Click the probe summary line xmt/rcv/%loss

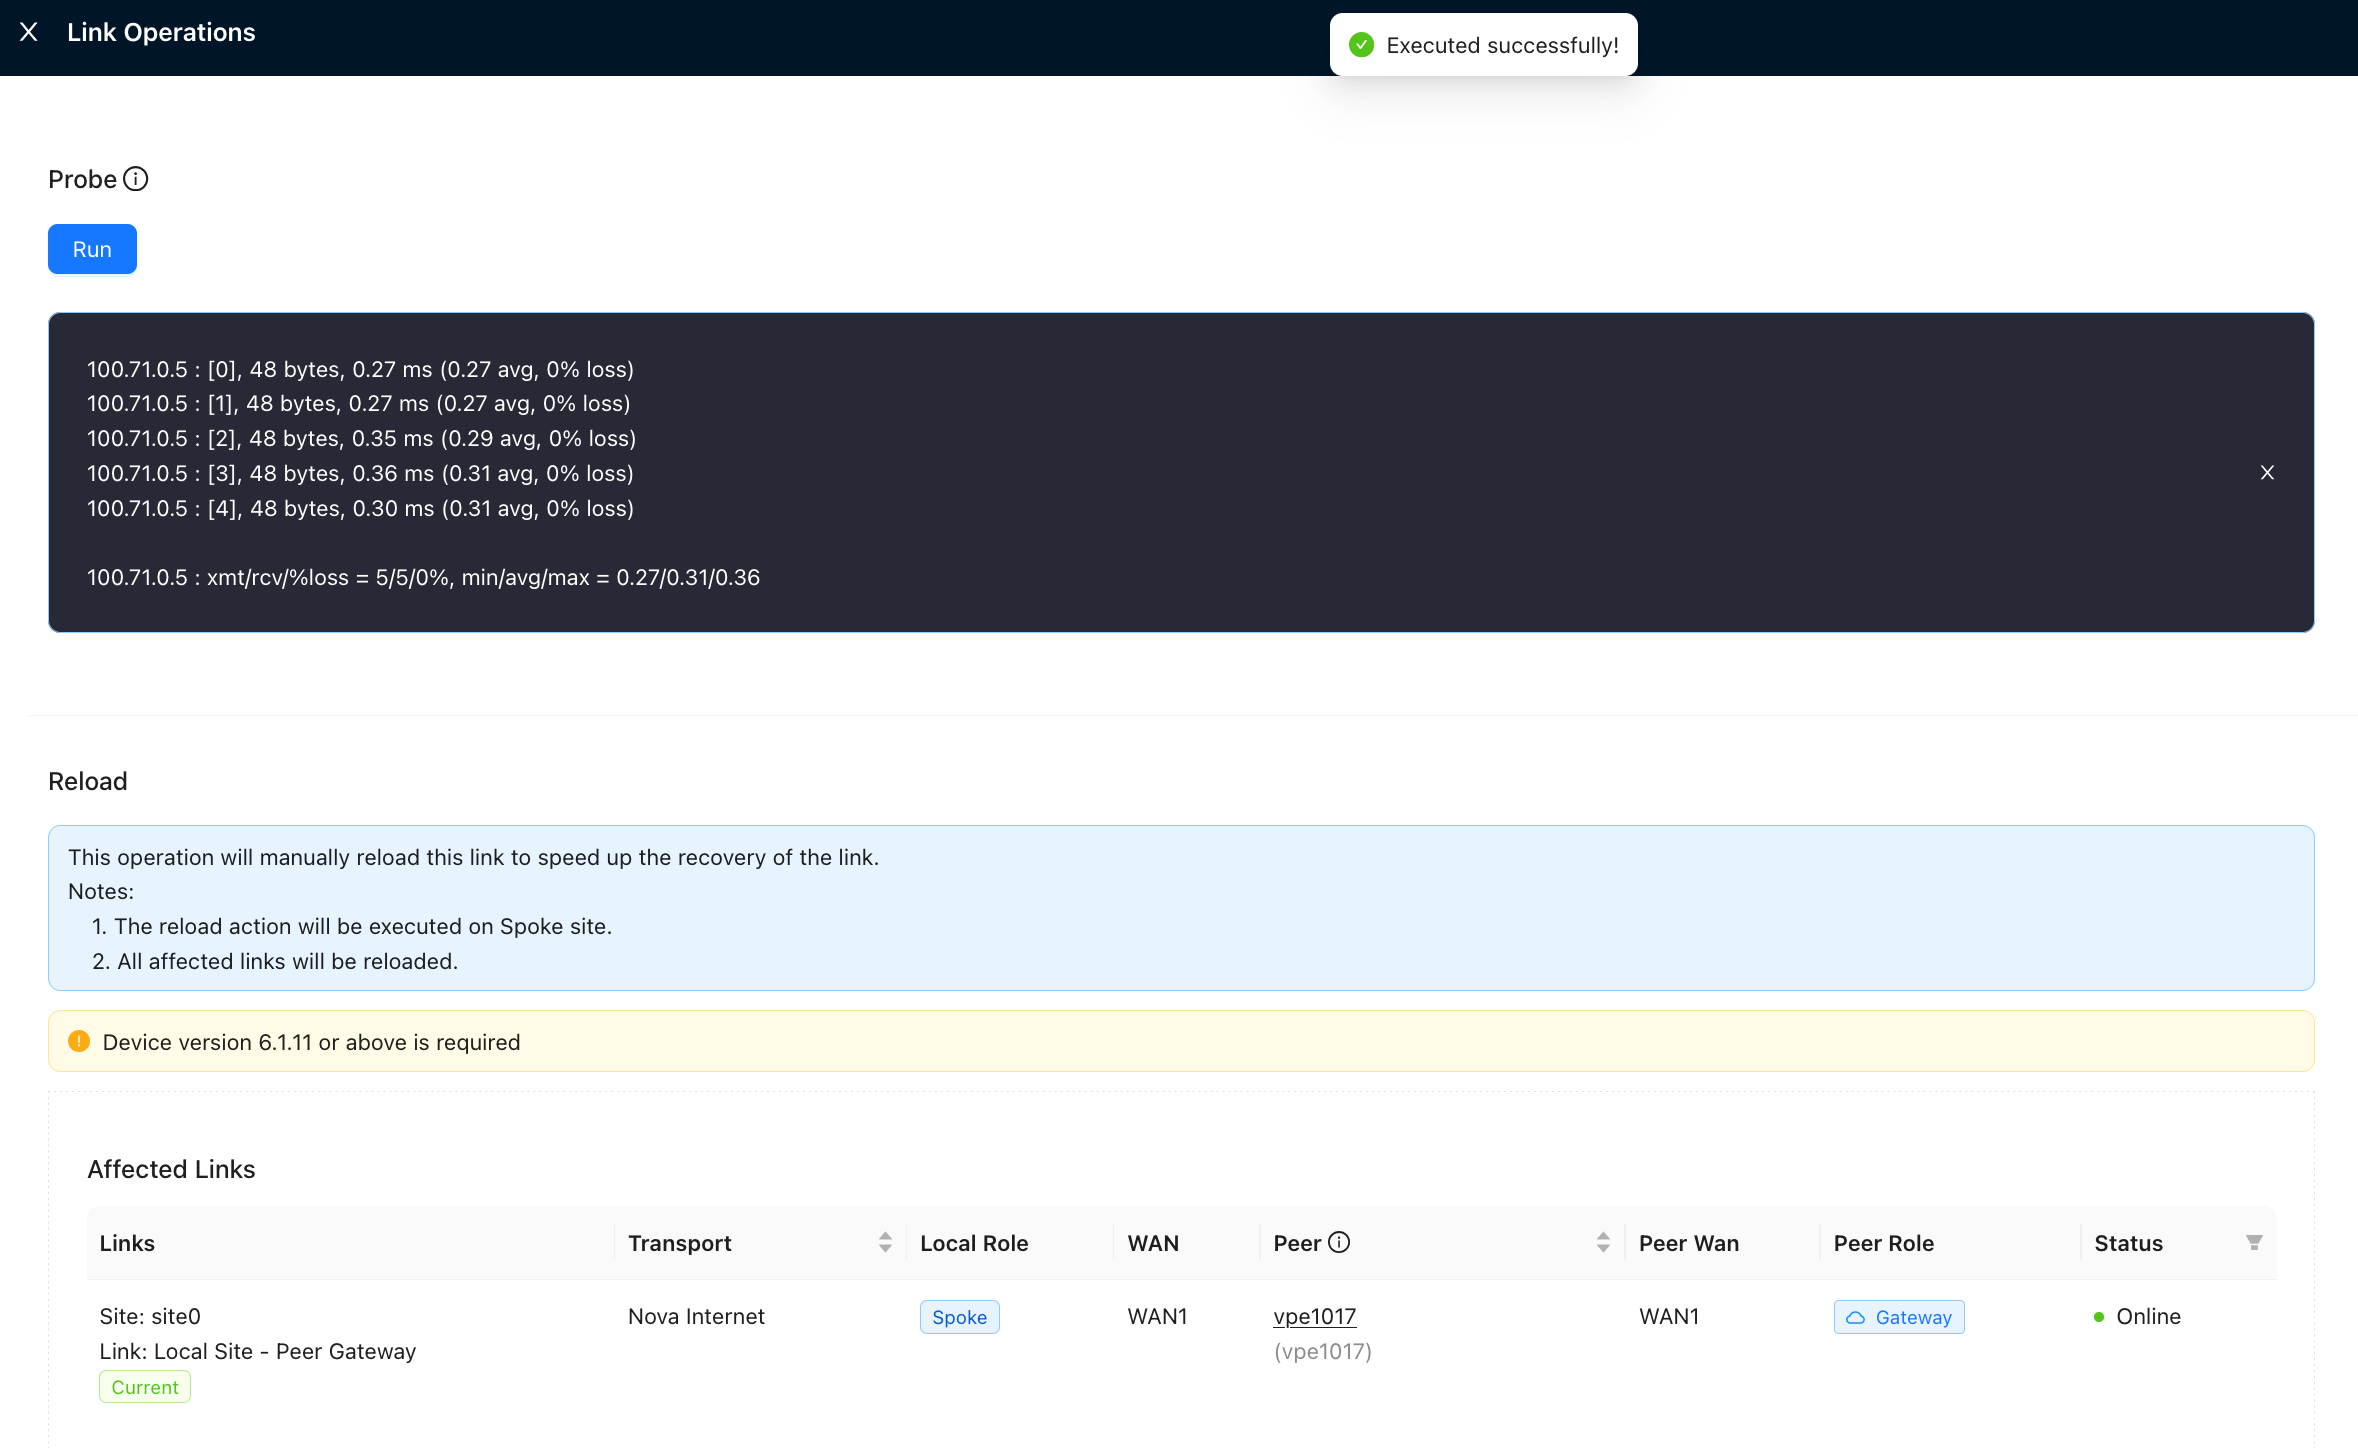(423, 577)
